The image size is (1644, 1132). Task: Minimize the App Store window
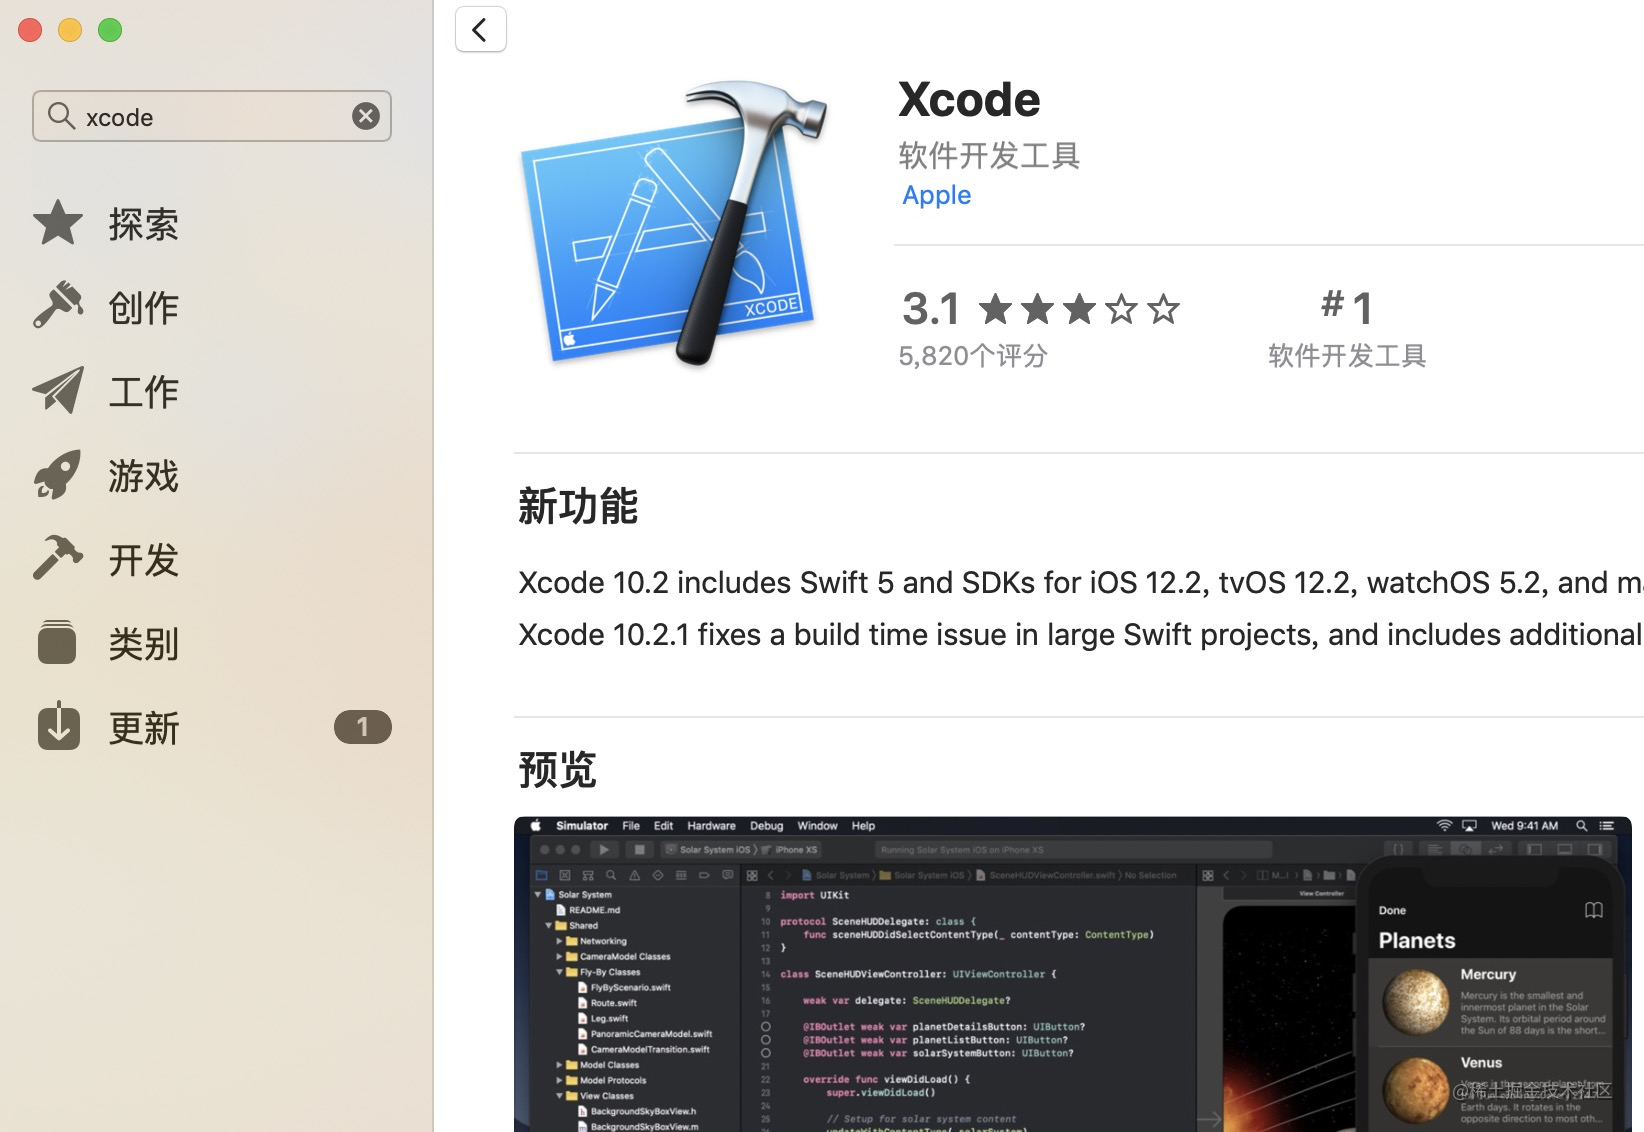(70, 30)
